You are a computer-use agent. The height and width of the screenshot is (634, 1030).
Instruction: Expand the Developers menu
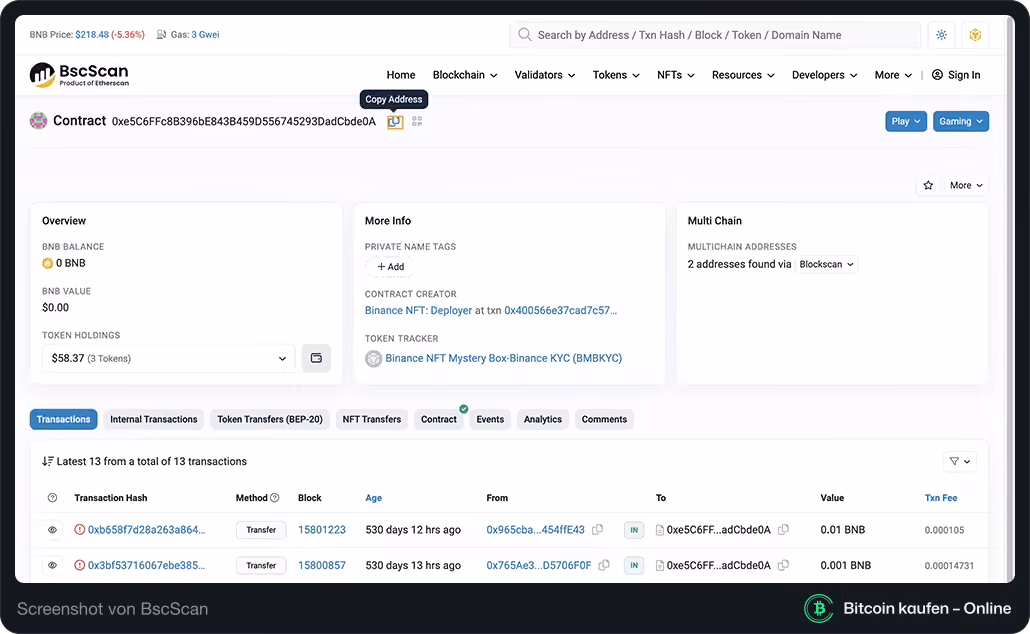click(x=825, y=75)
